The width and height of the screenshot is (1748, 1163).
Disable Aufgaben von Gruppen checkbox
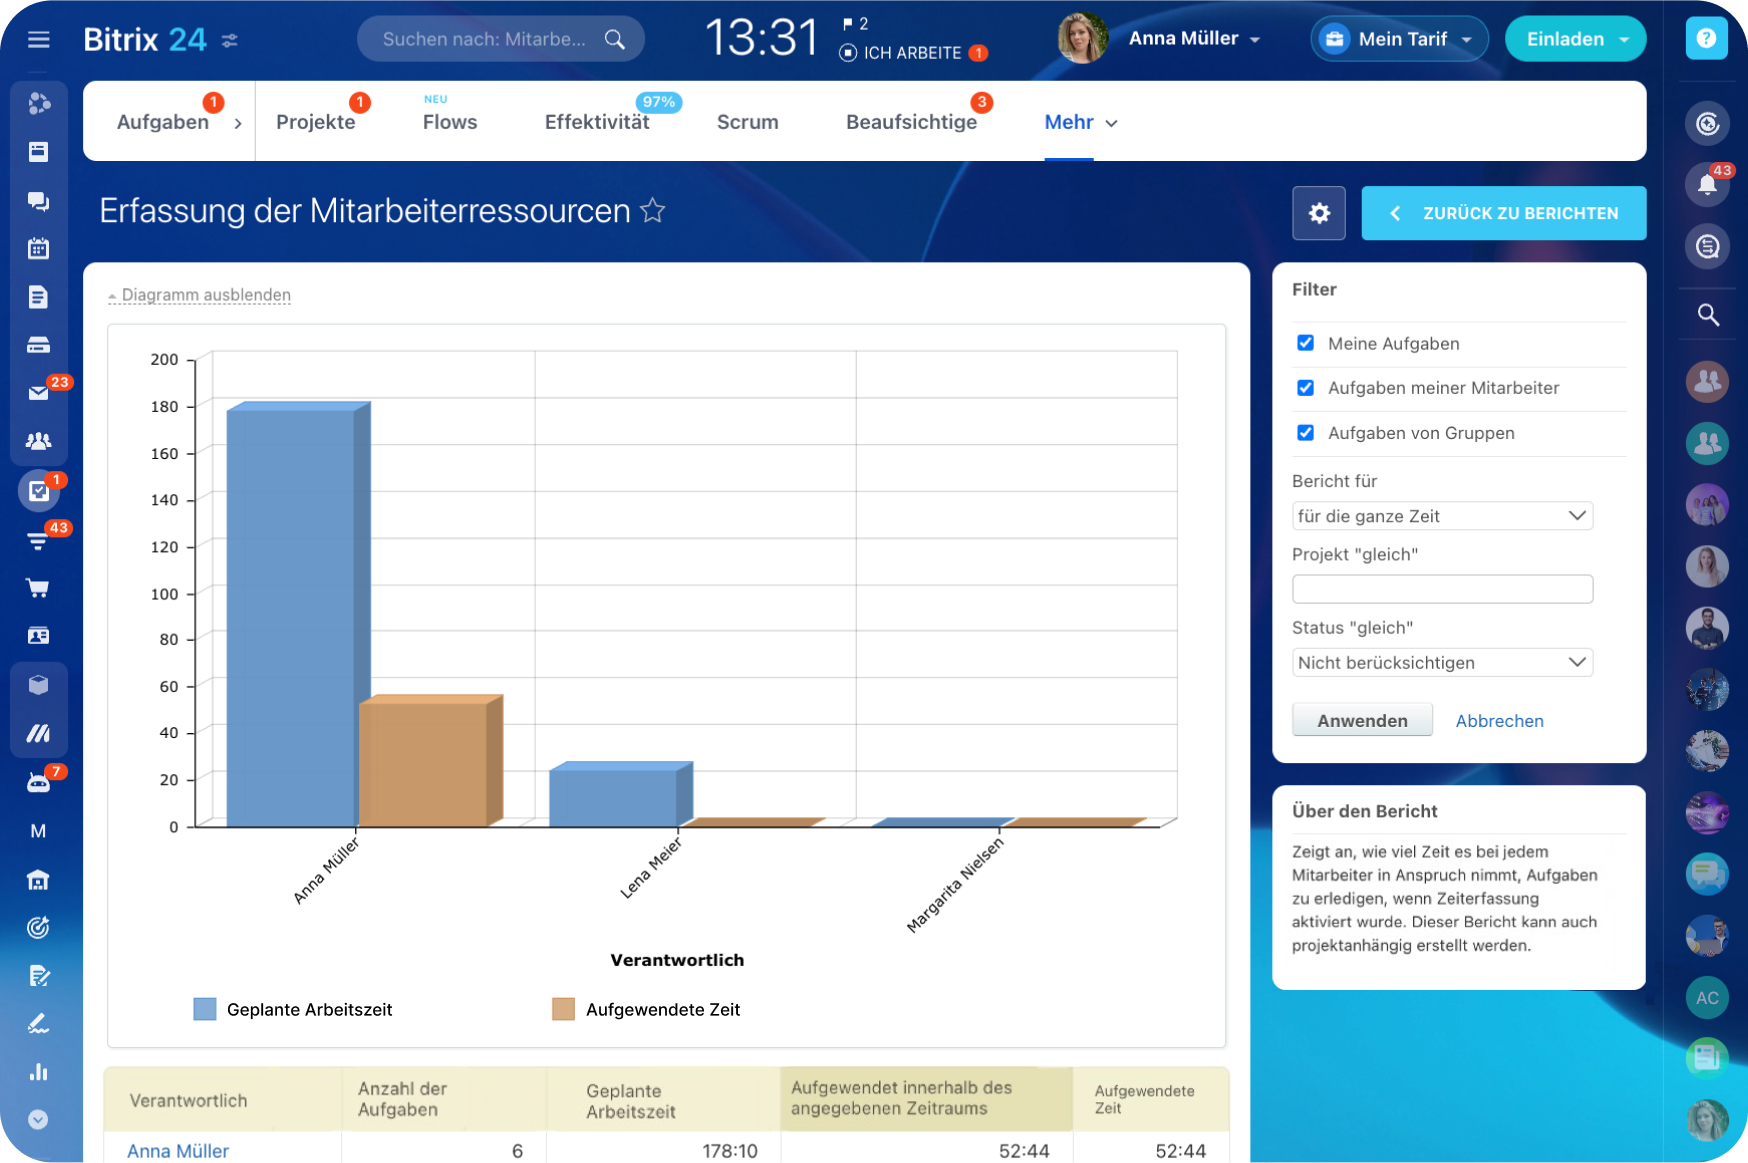coord(1305,433)
